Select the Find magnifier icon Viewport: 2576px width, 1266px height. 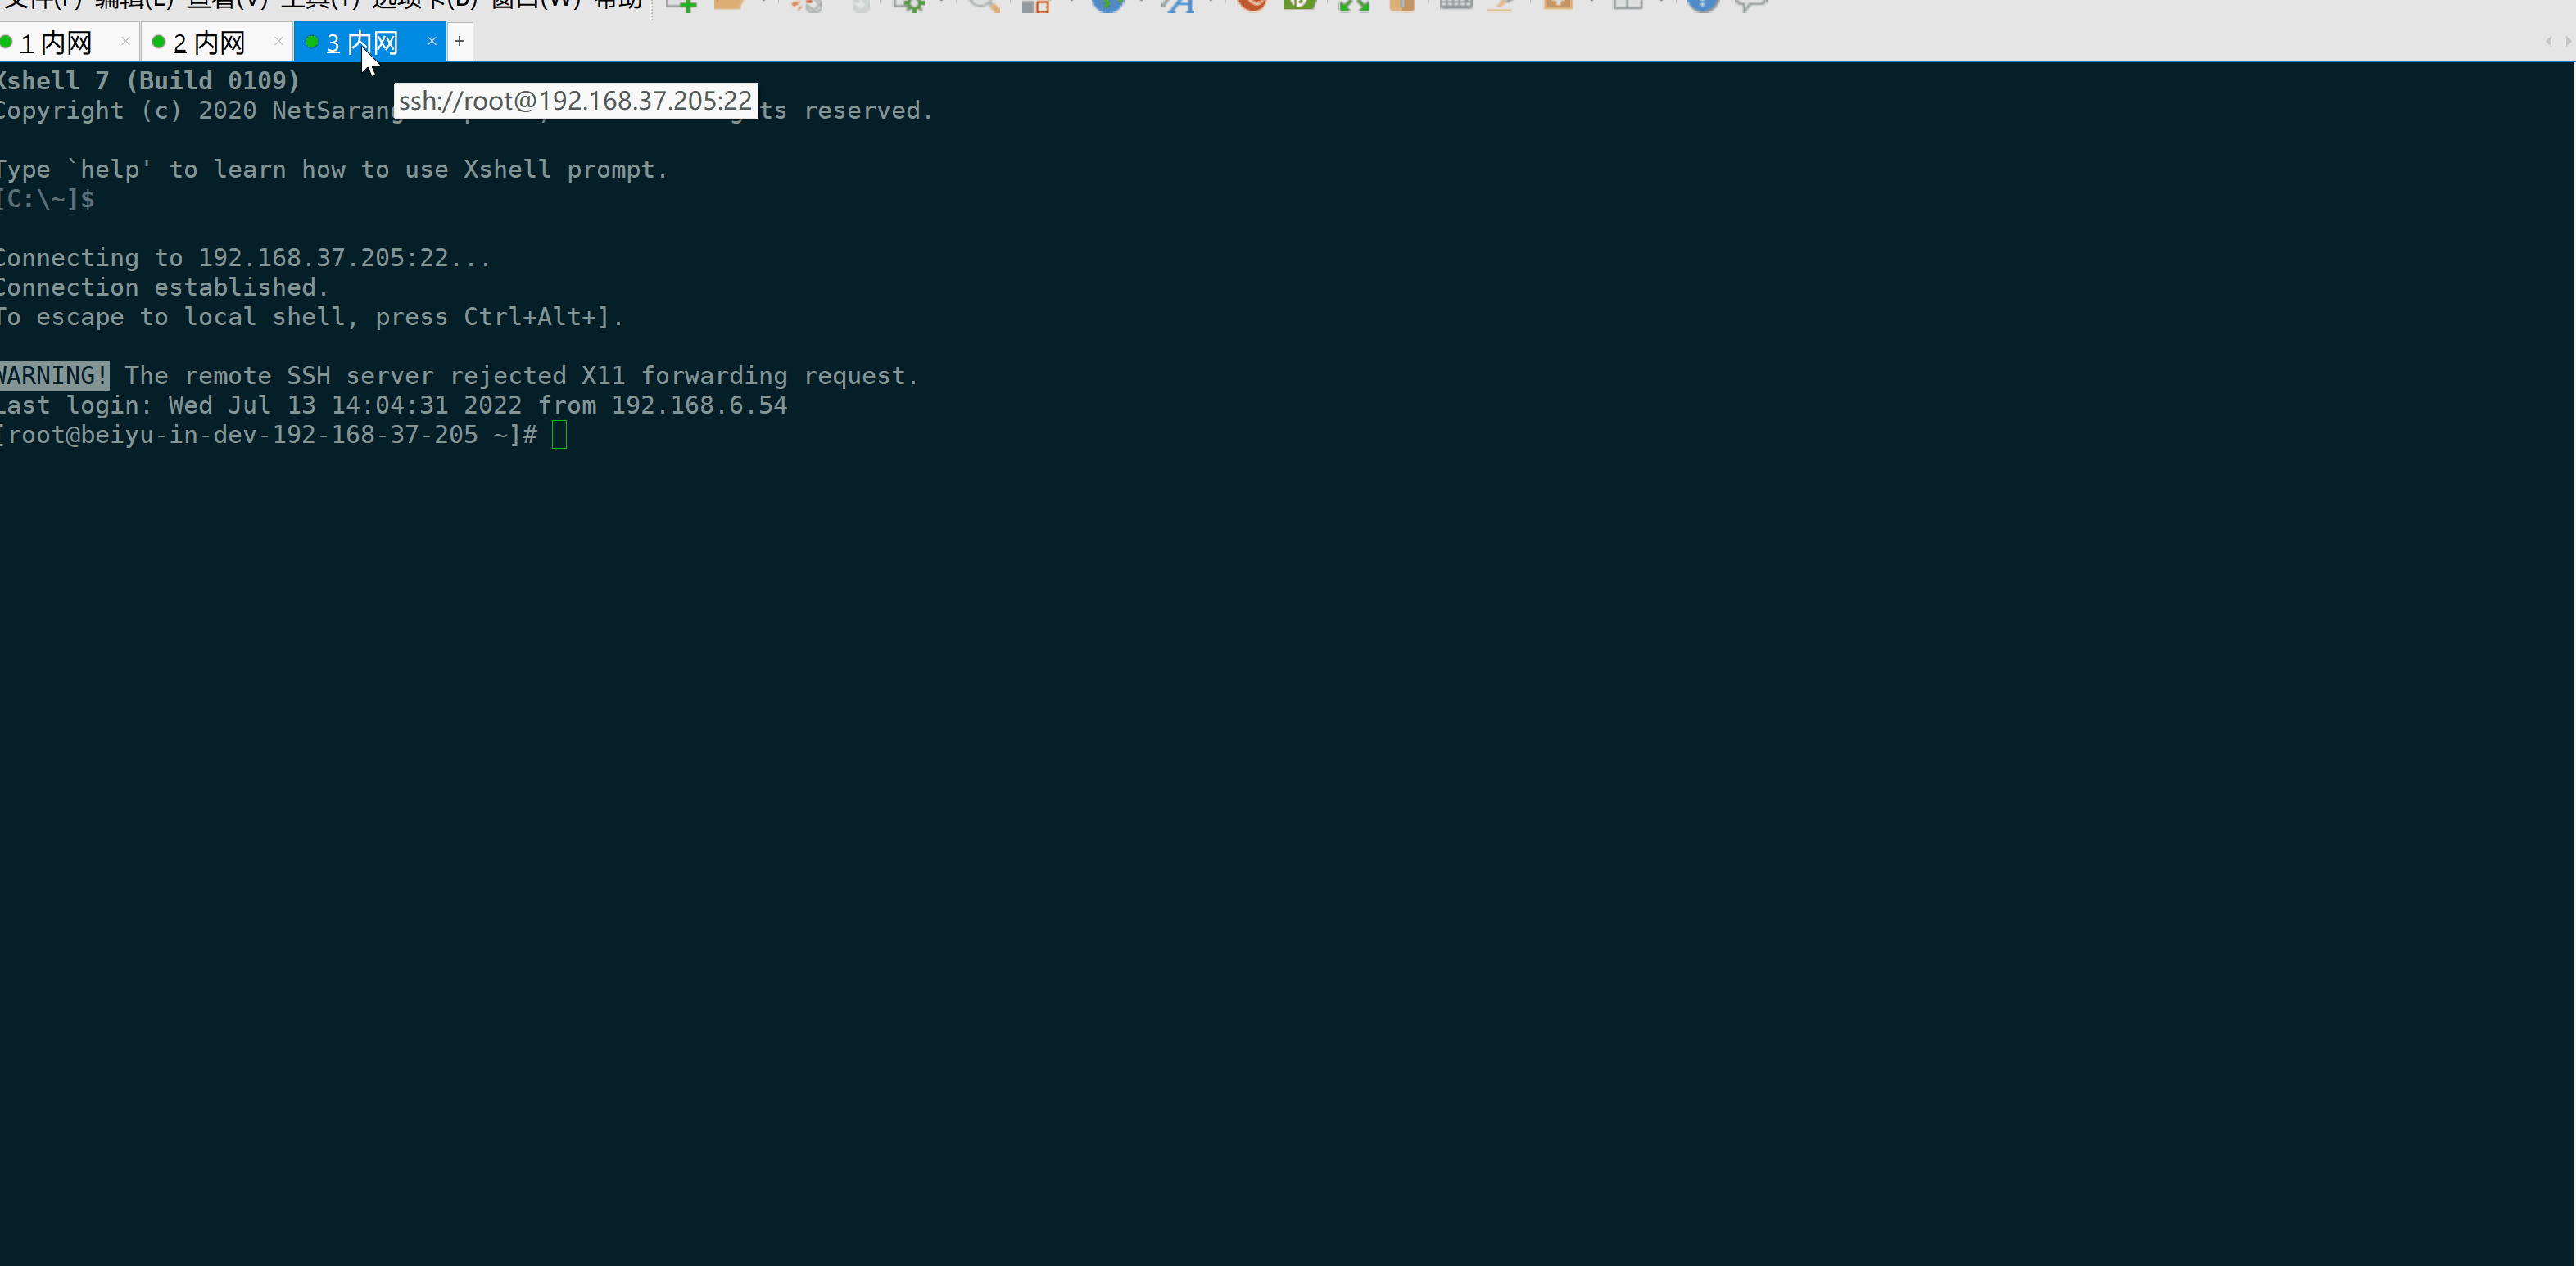click(x=985, y=5)
